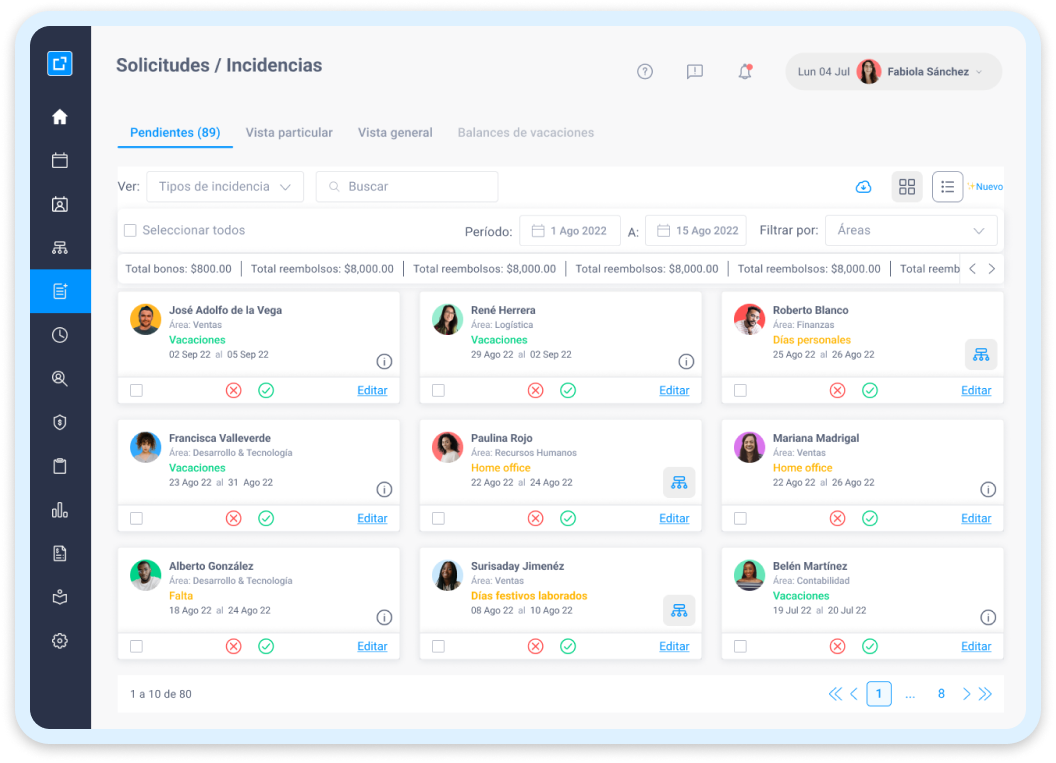This screenshot has width=1056, height=763.
Task: Open the clock icon in sidebar
Action: coord(60,335)
